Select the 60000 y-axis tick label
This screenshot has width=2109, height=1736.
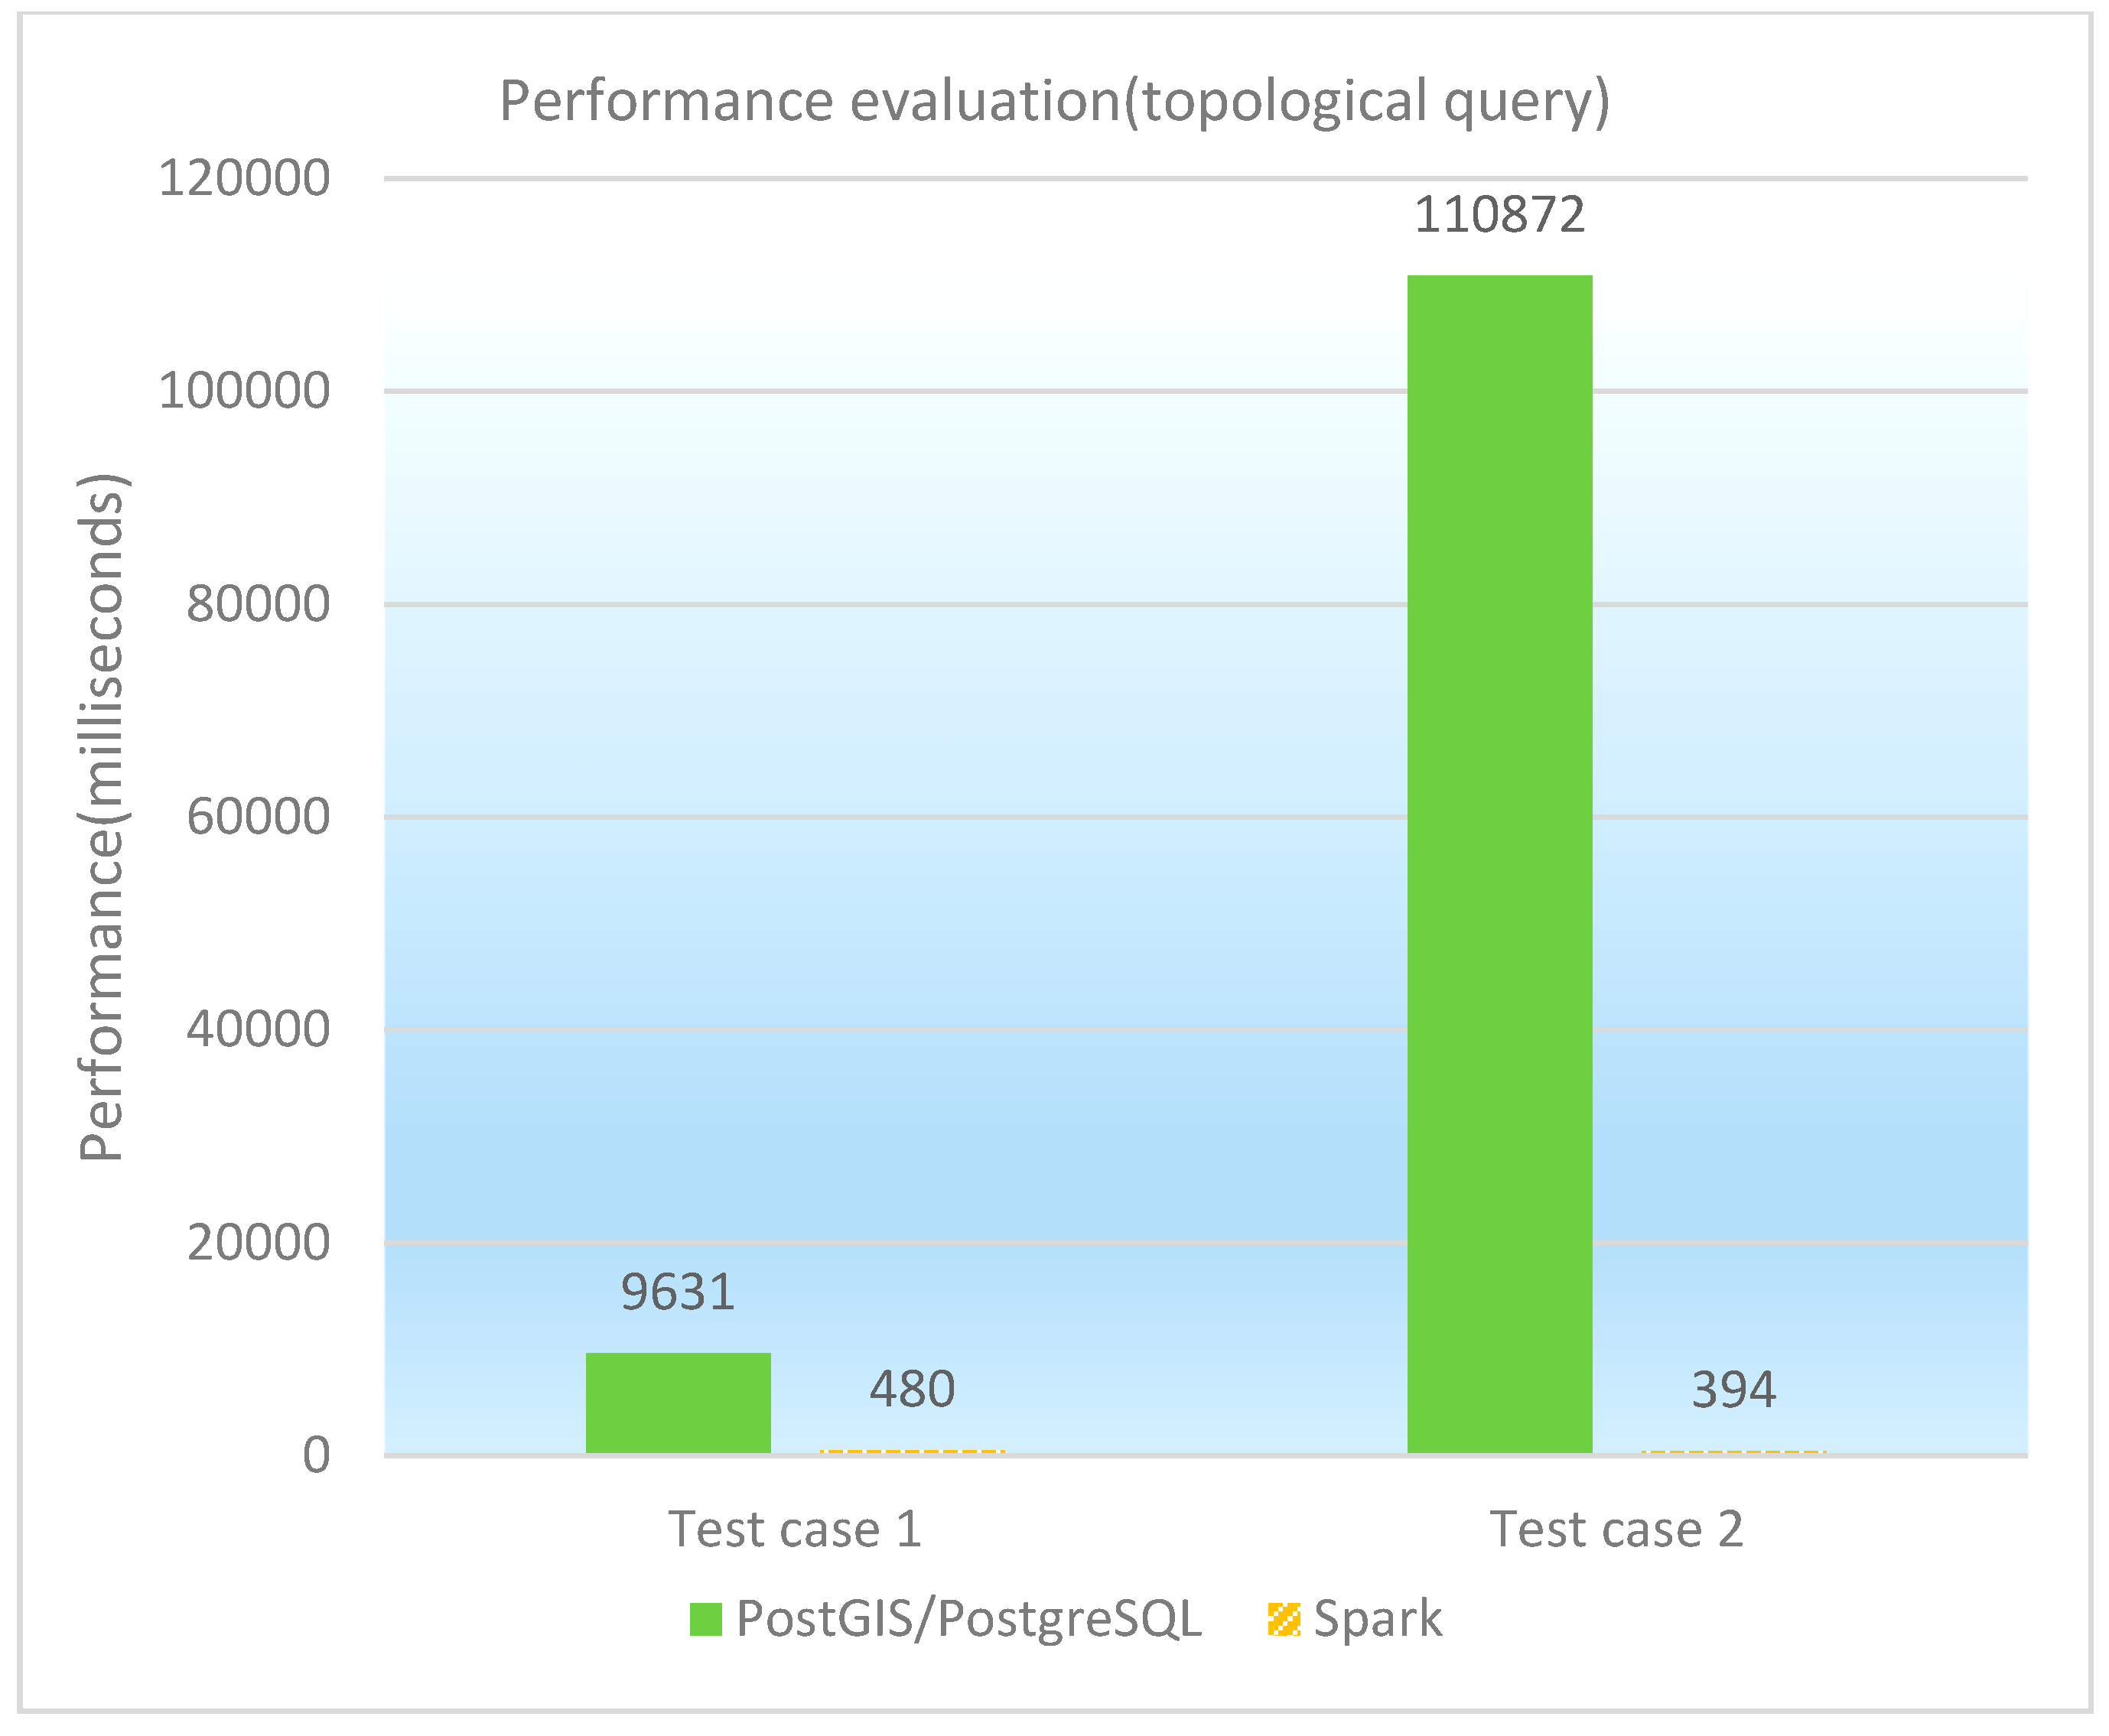[258, 817]
